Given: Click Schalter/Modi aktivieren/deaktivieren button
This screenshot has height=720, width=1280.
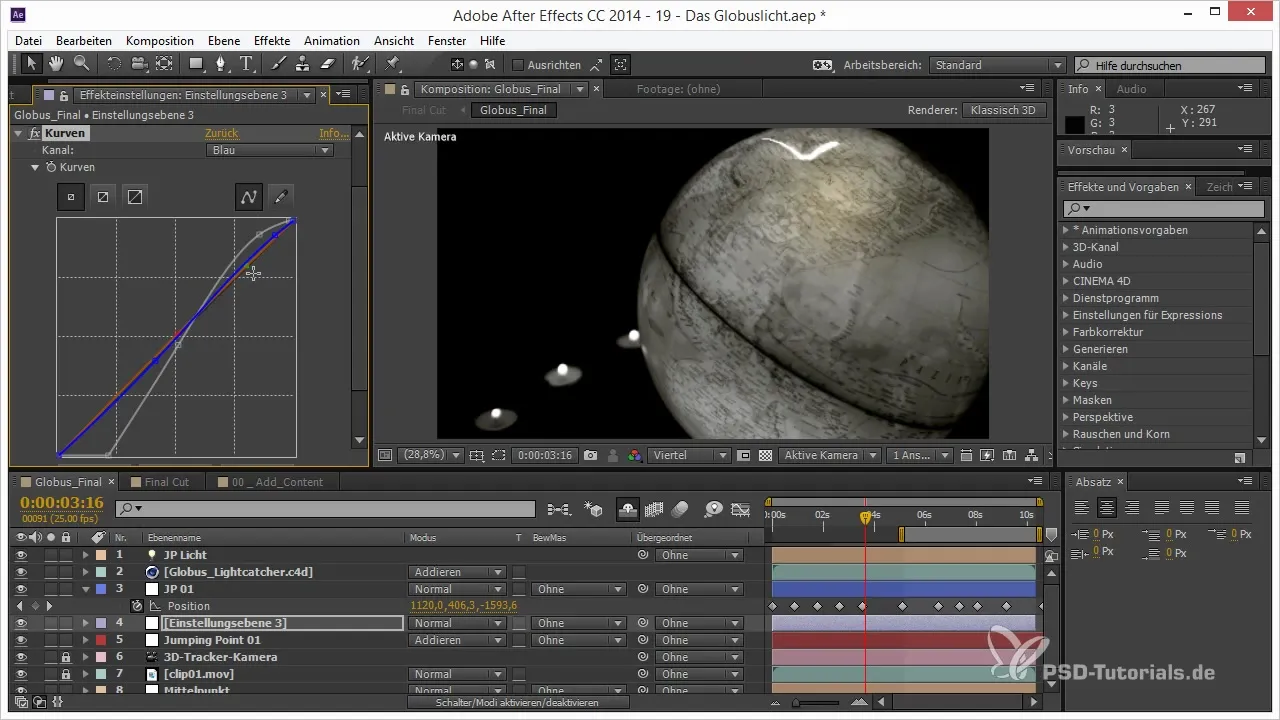Looking at the screenshot, I should point(518,703).
